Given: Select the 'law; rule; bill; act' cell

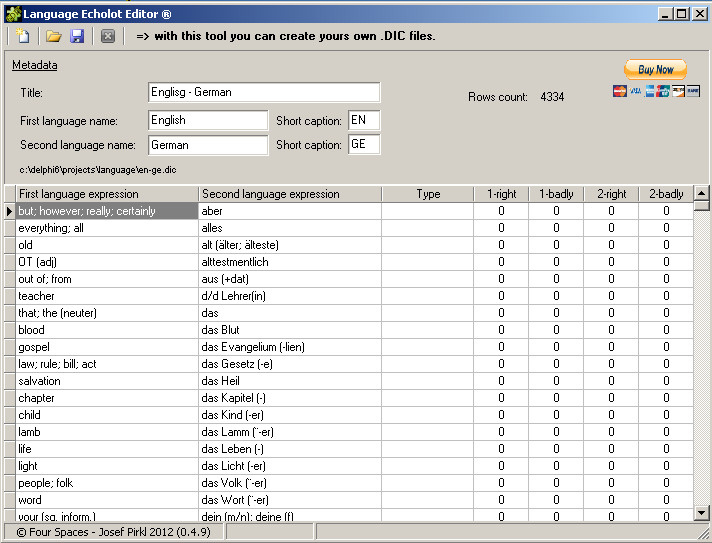Looking at the screenshot, I should pyautogui.click(x=107, y=364).
